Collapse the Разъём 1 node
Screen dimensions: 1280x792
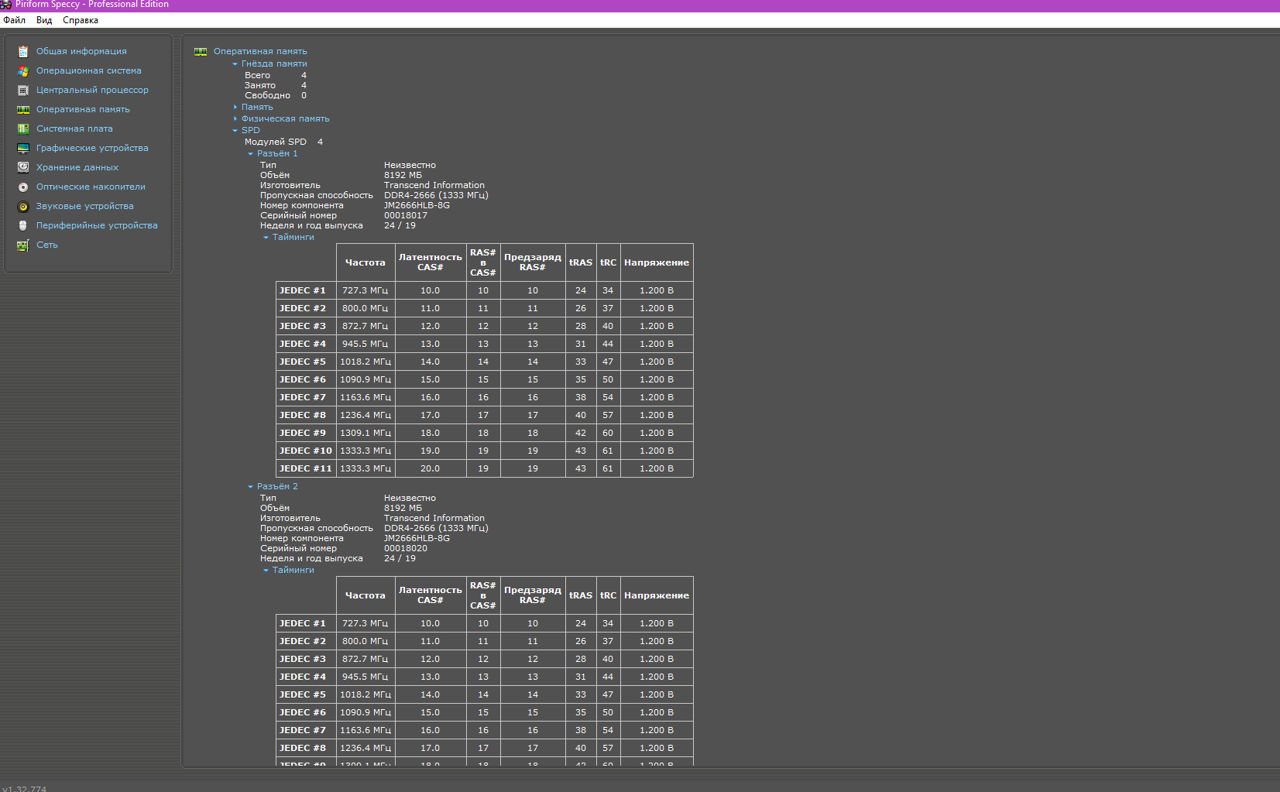tap(251, 154)
